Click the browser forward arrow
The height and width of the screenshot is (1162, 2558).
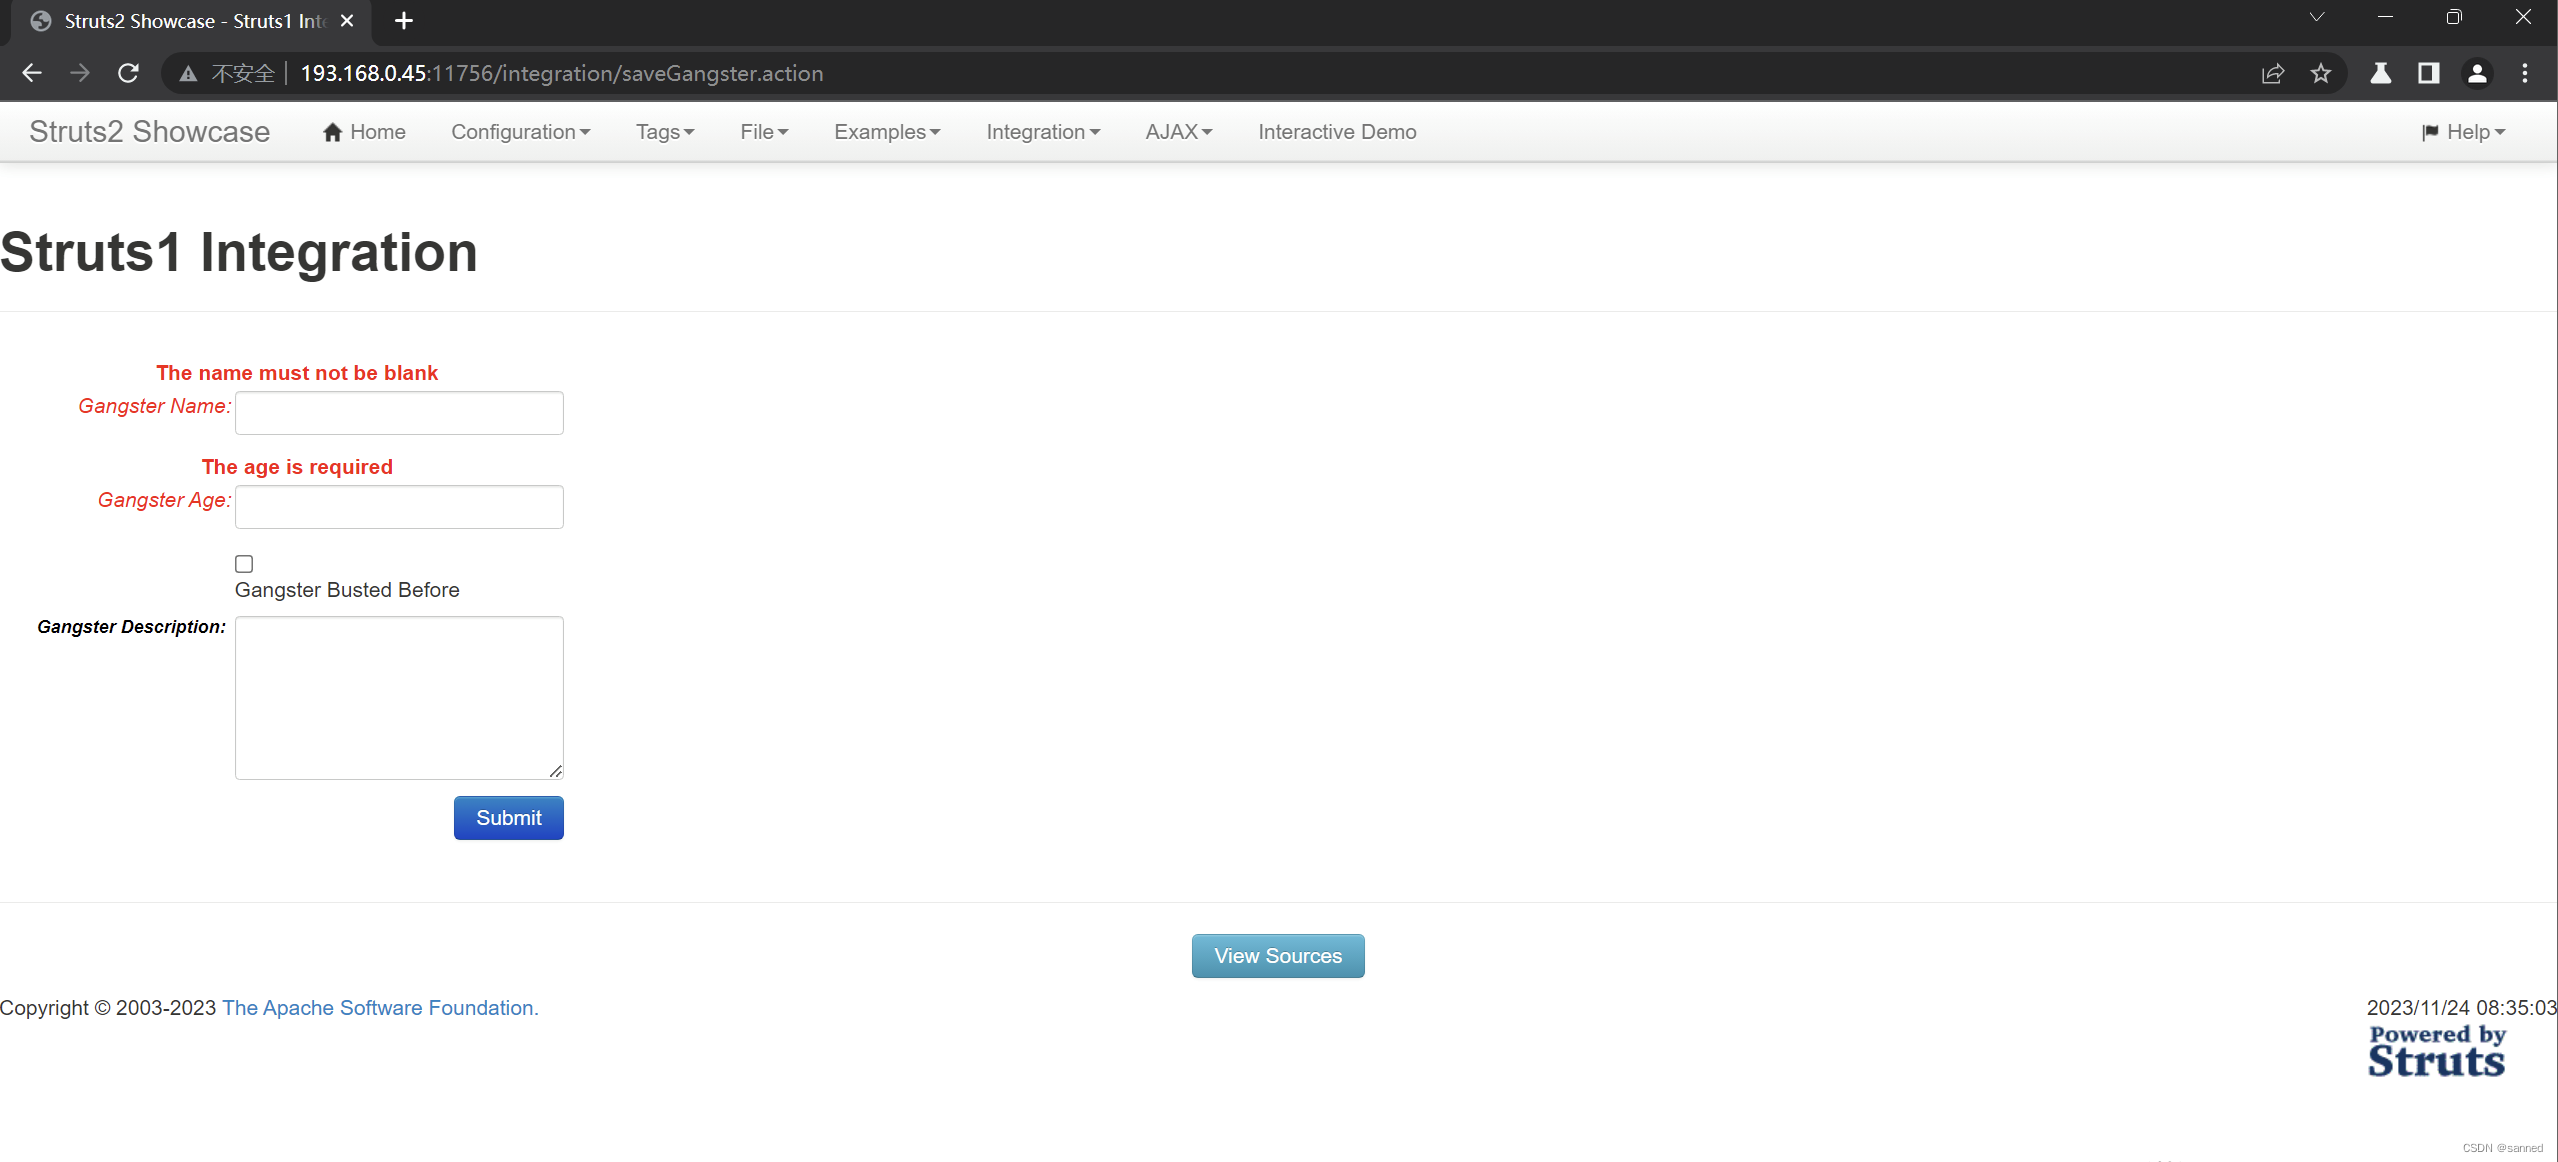tap(80, 73)
